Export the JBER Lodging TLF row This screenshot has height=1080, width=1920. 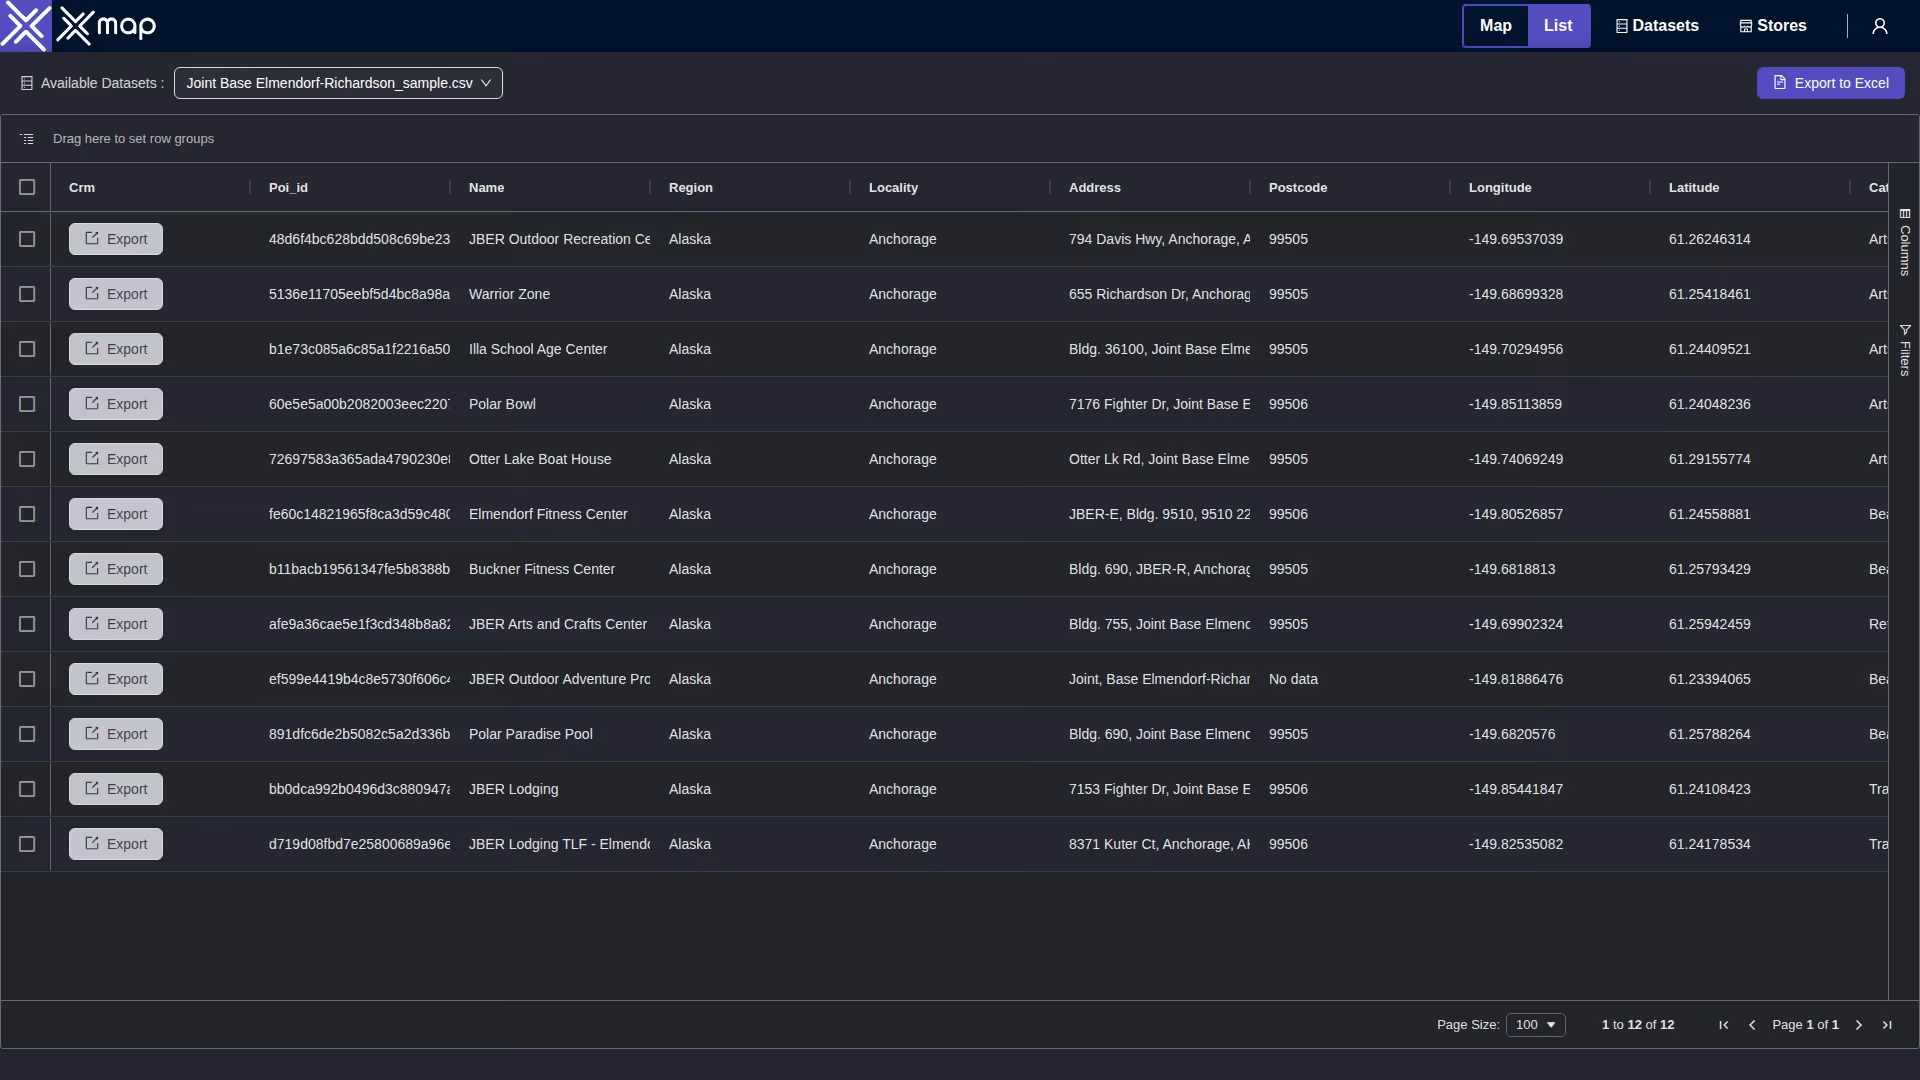coord(116,844)
